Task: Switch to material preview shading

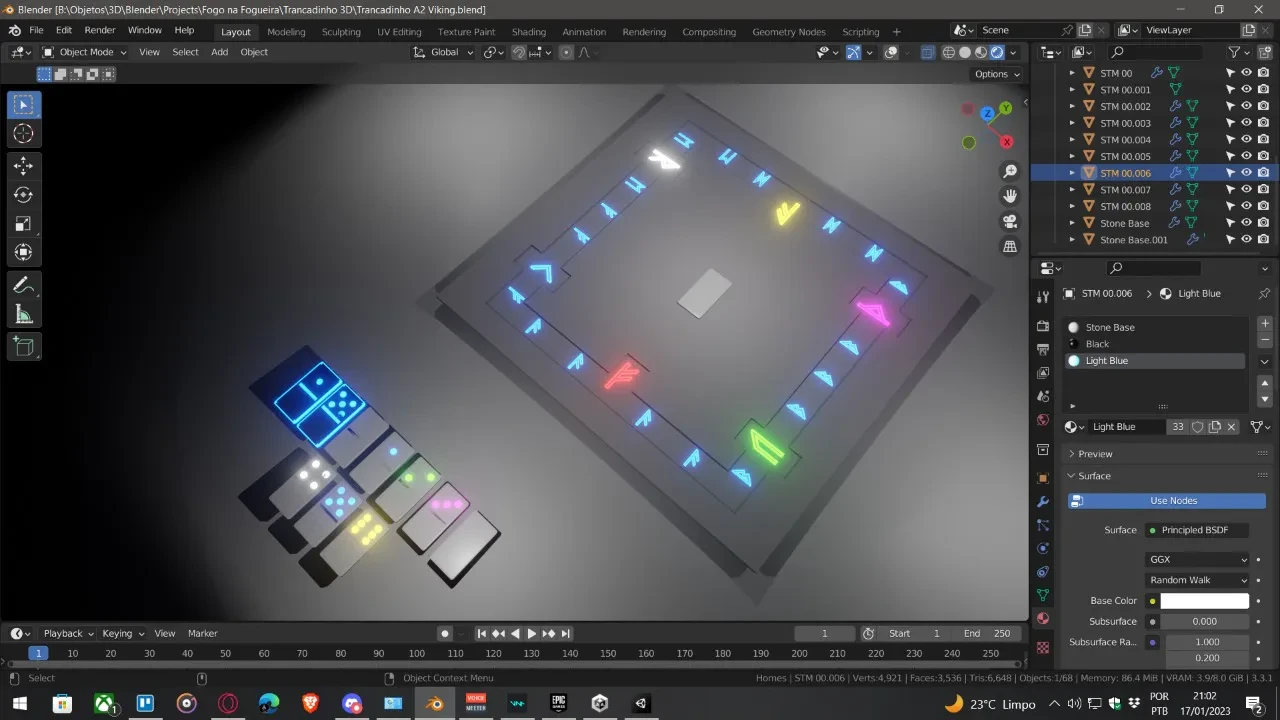Action: 981,52
